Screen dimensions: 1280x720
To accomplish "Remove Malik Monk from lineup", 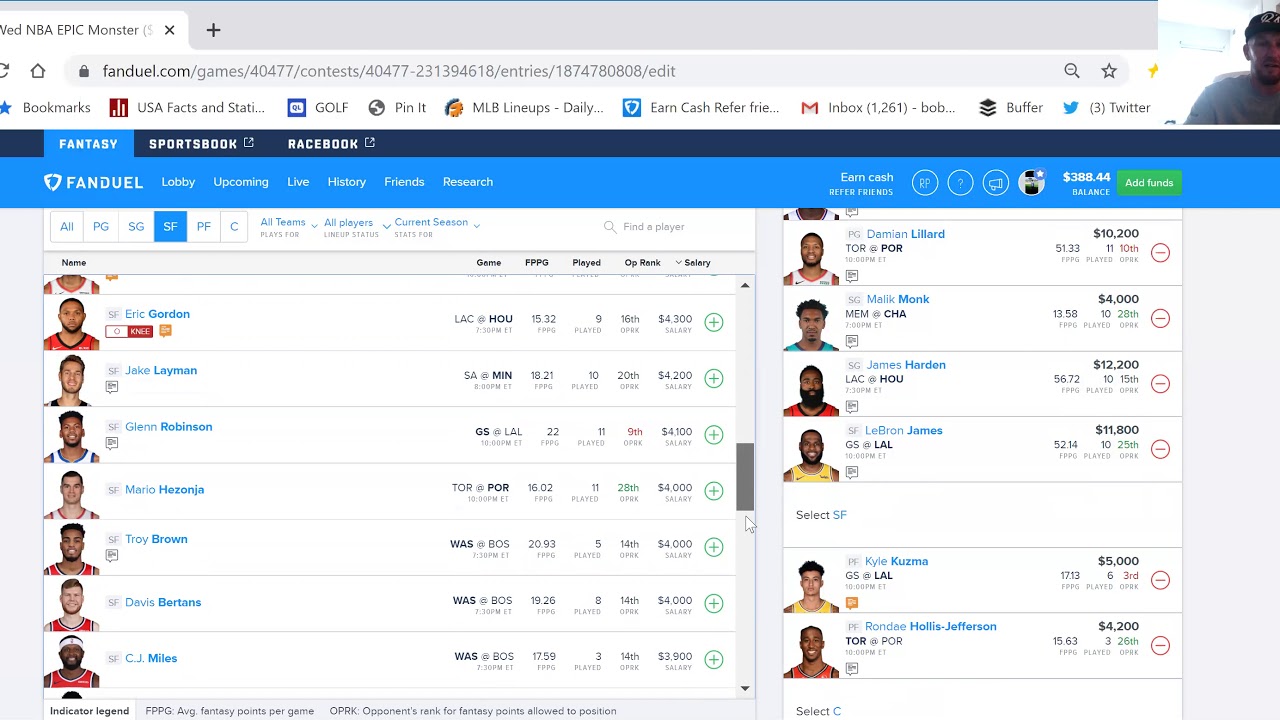I will pyautogui.click(x=1160, y=318).
